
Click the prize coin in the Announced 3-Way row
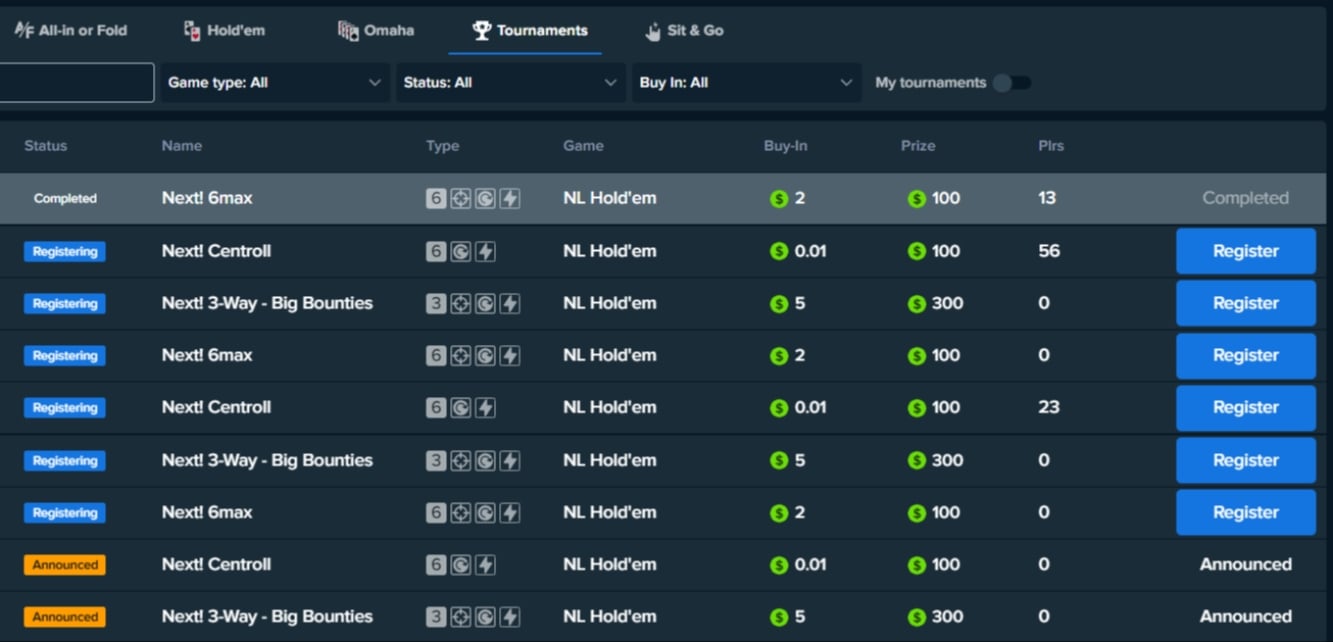916,616
